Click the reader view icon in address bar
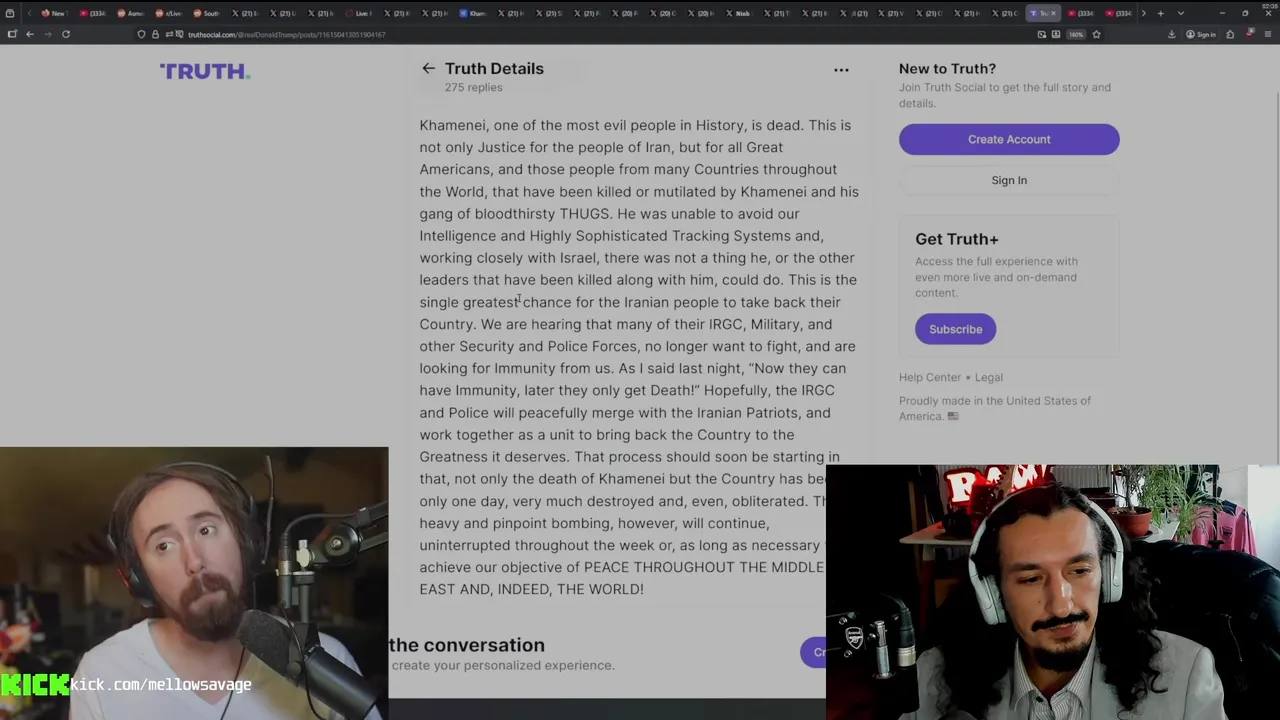Screen dimensions: 1280x720 (x=1056, y=34)
